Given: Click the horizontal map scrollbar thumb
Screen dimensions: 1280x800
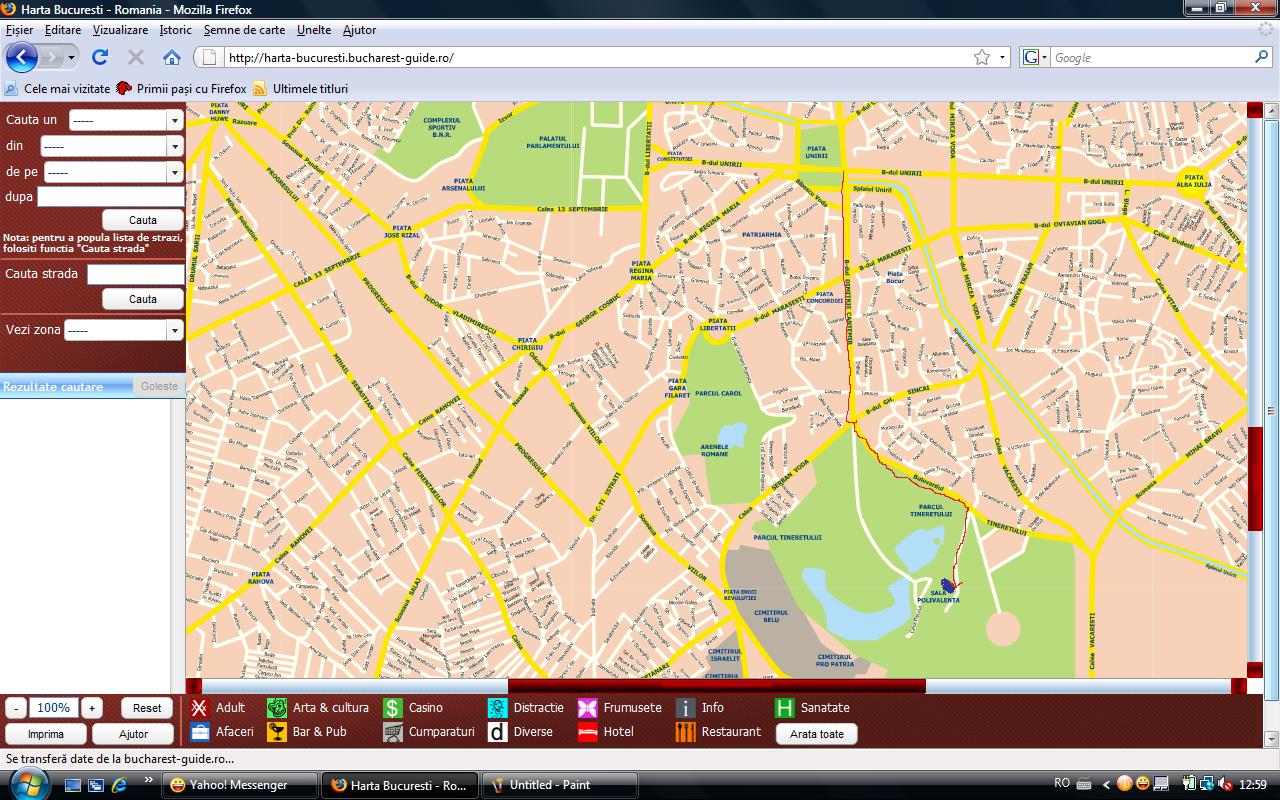Looking at the screenshot, I should (716, 686).
